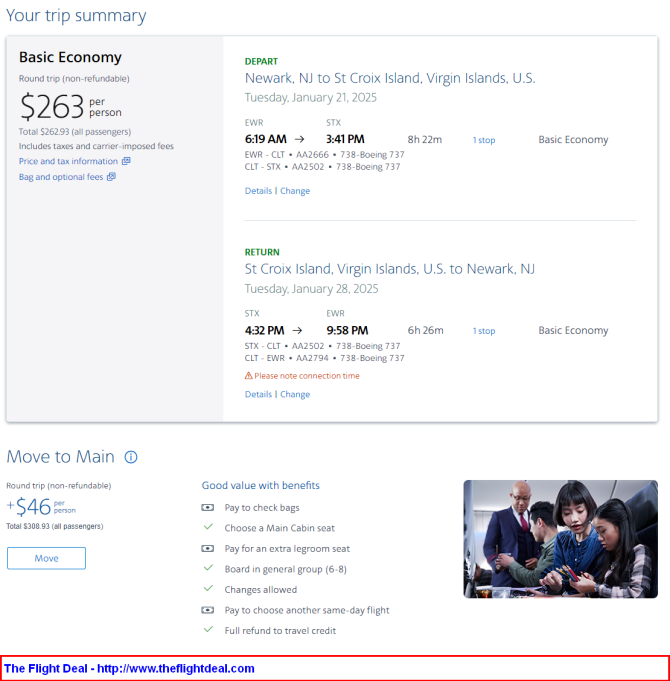The height and width of the screenshot is (681, 670).
Task: Click Includes taxes and carrier-imposed fees text
Action: pyautogui.click(x=96, y=146)
